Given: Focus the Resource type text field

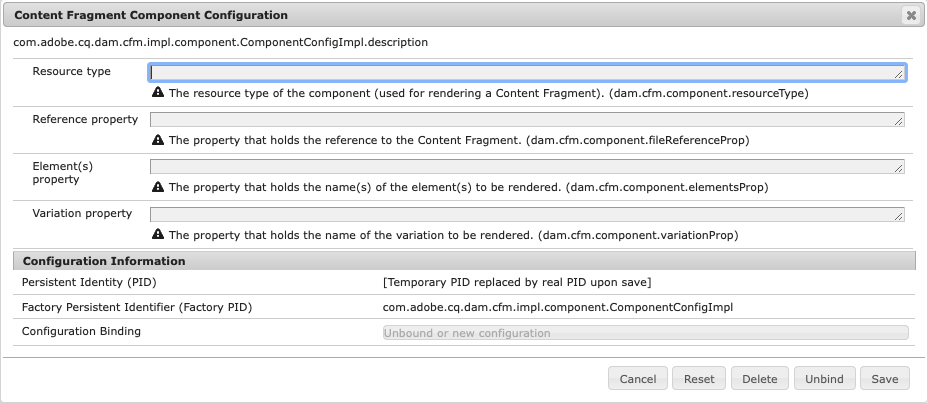Looking at the screenshot, I should click(x=526, y=73).
